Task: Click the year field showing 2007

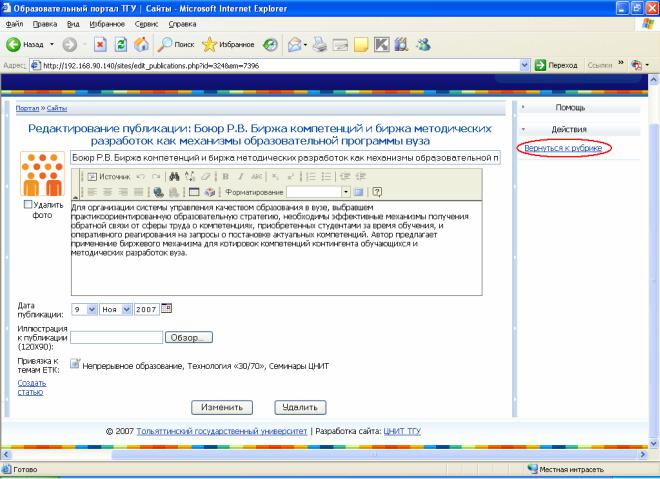Action: pyautogui.click(x=146, y=309)
